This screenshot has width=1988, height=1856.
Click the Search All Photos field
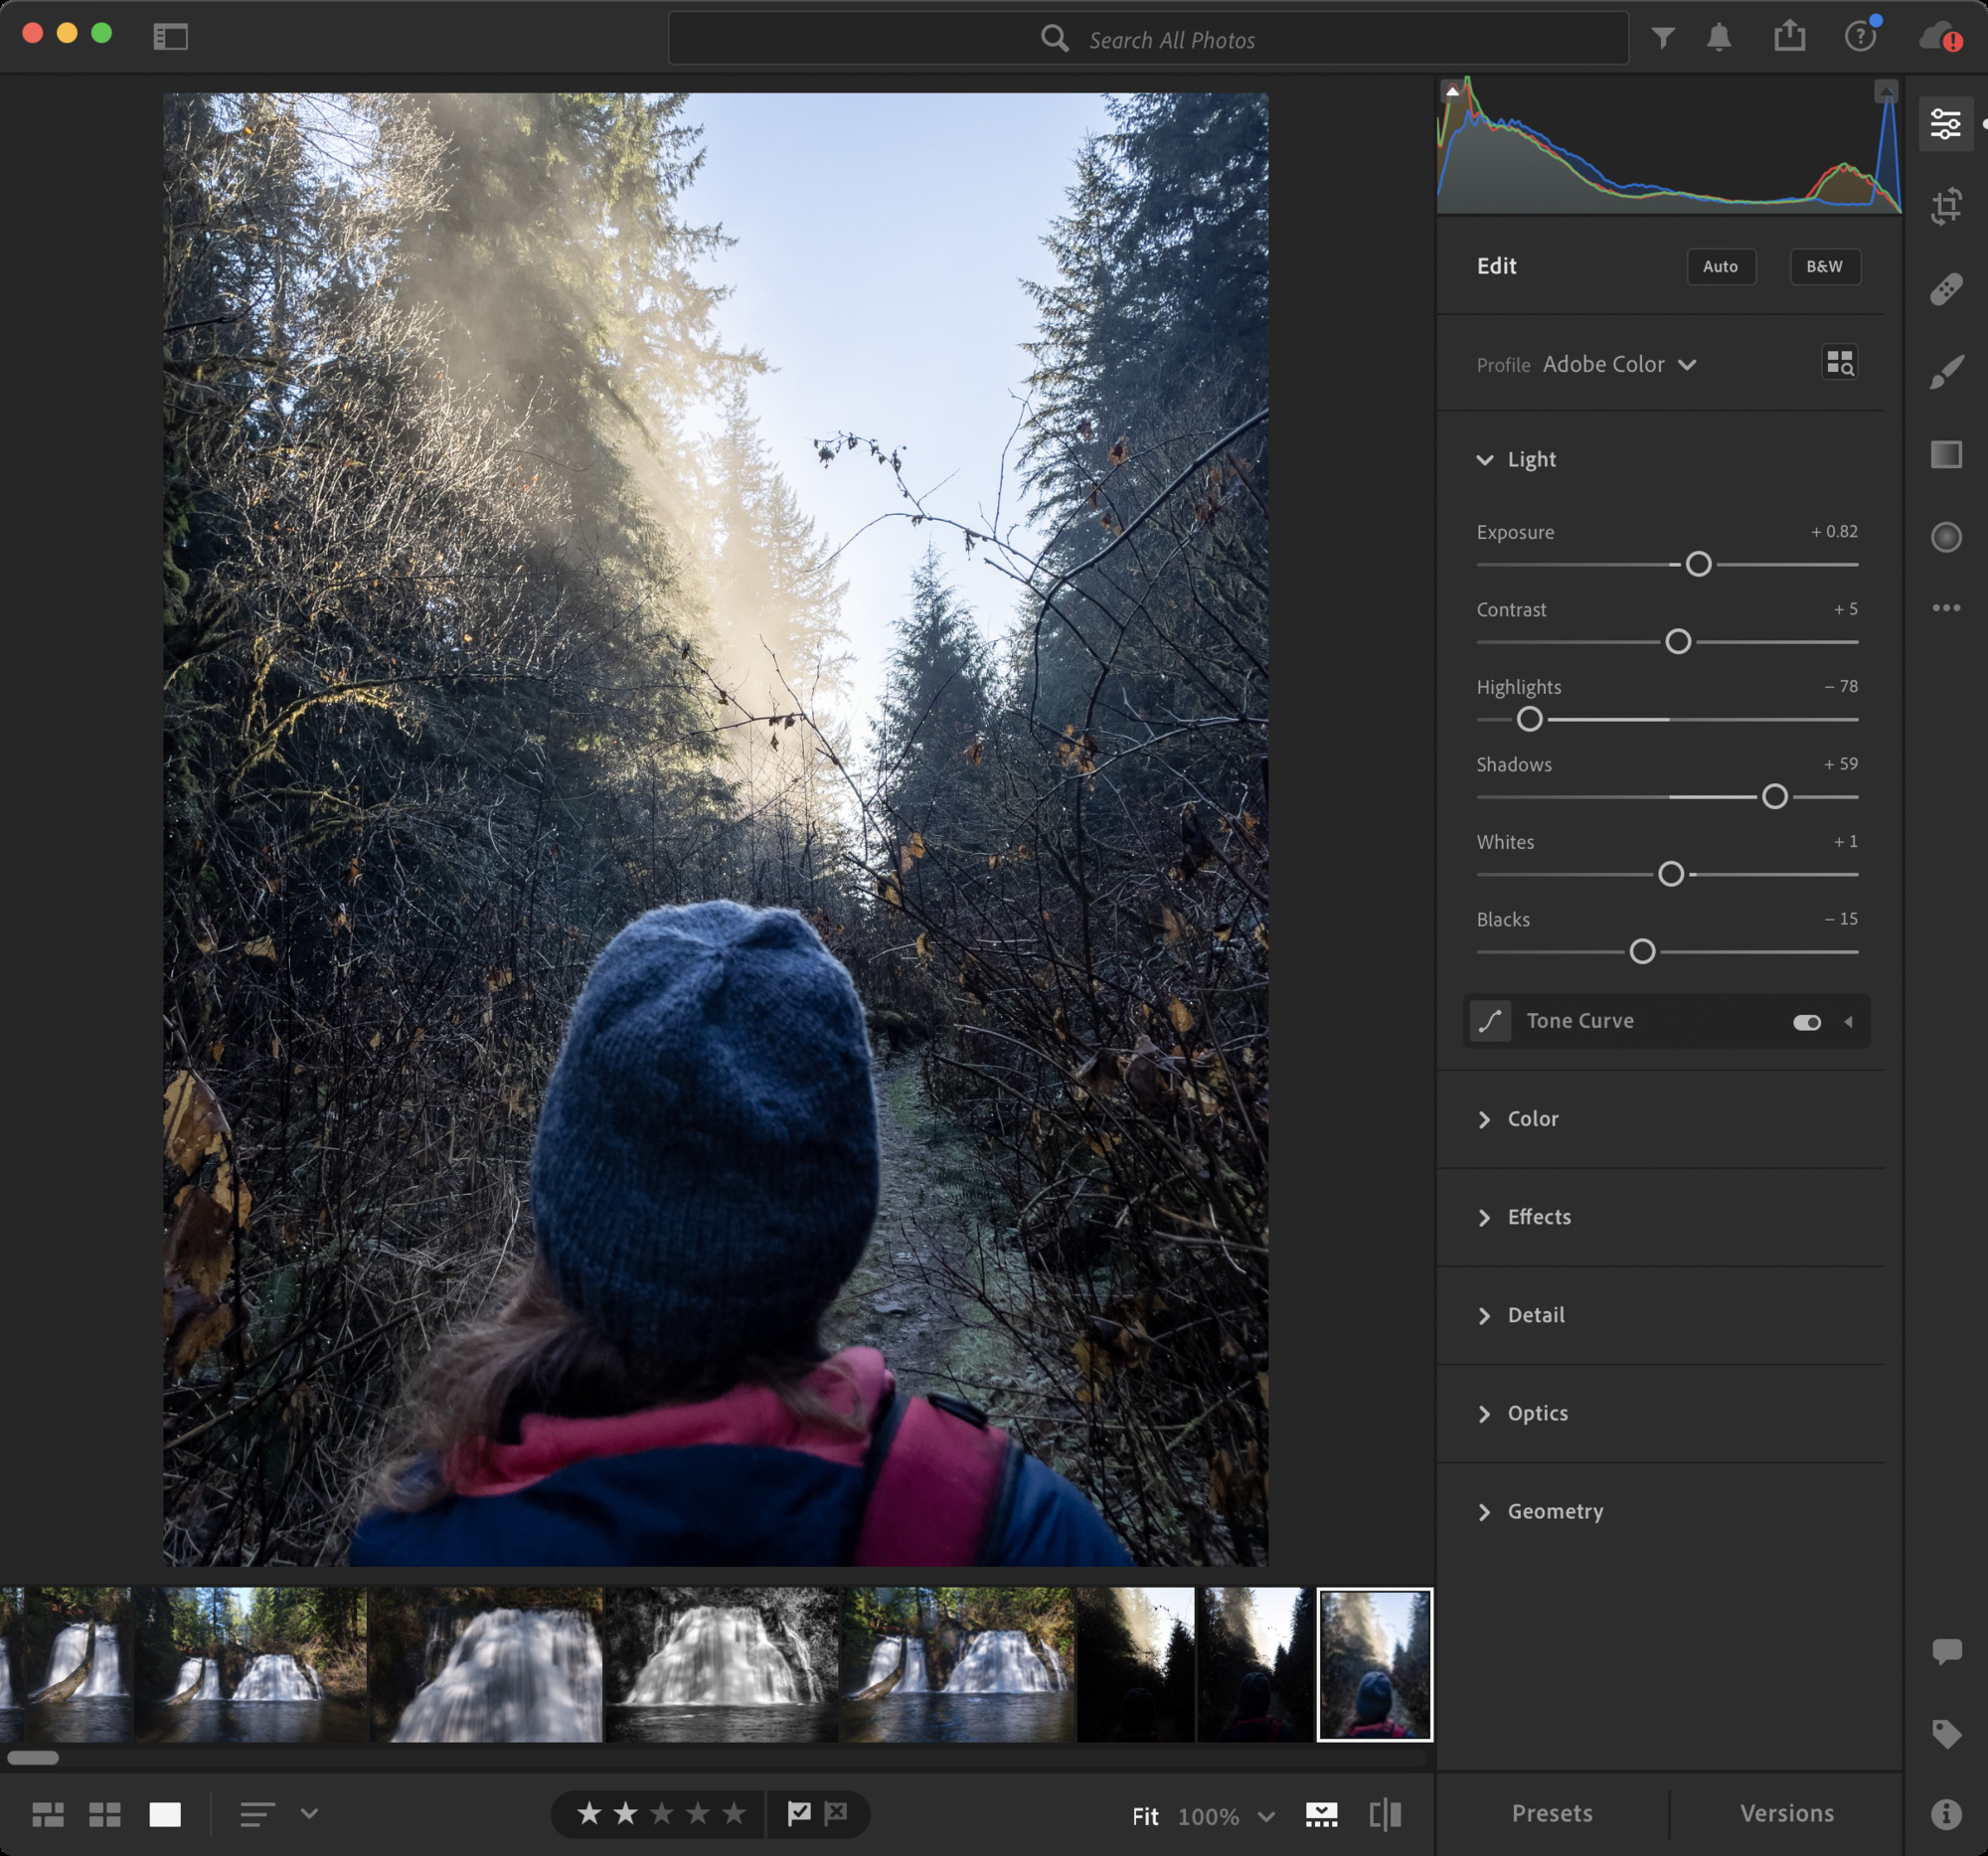point(1148,39)
